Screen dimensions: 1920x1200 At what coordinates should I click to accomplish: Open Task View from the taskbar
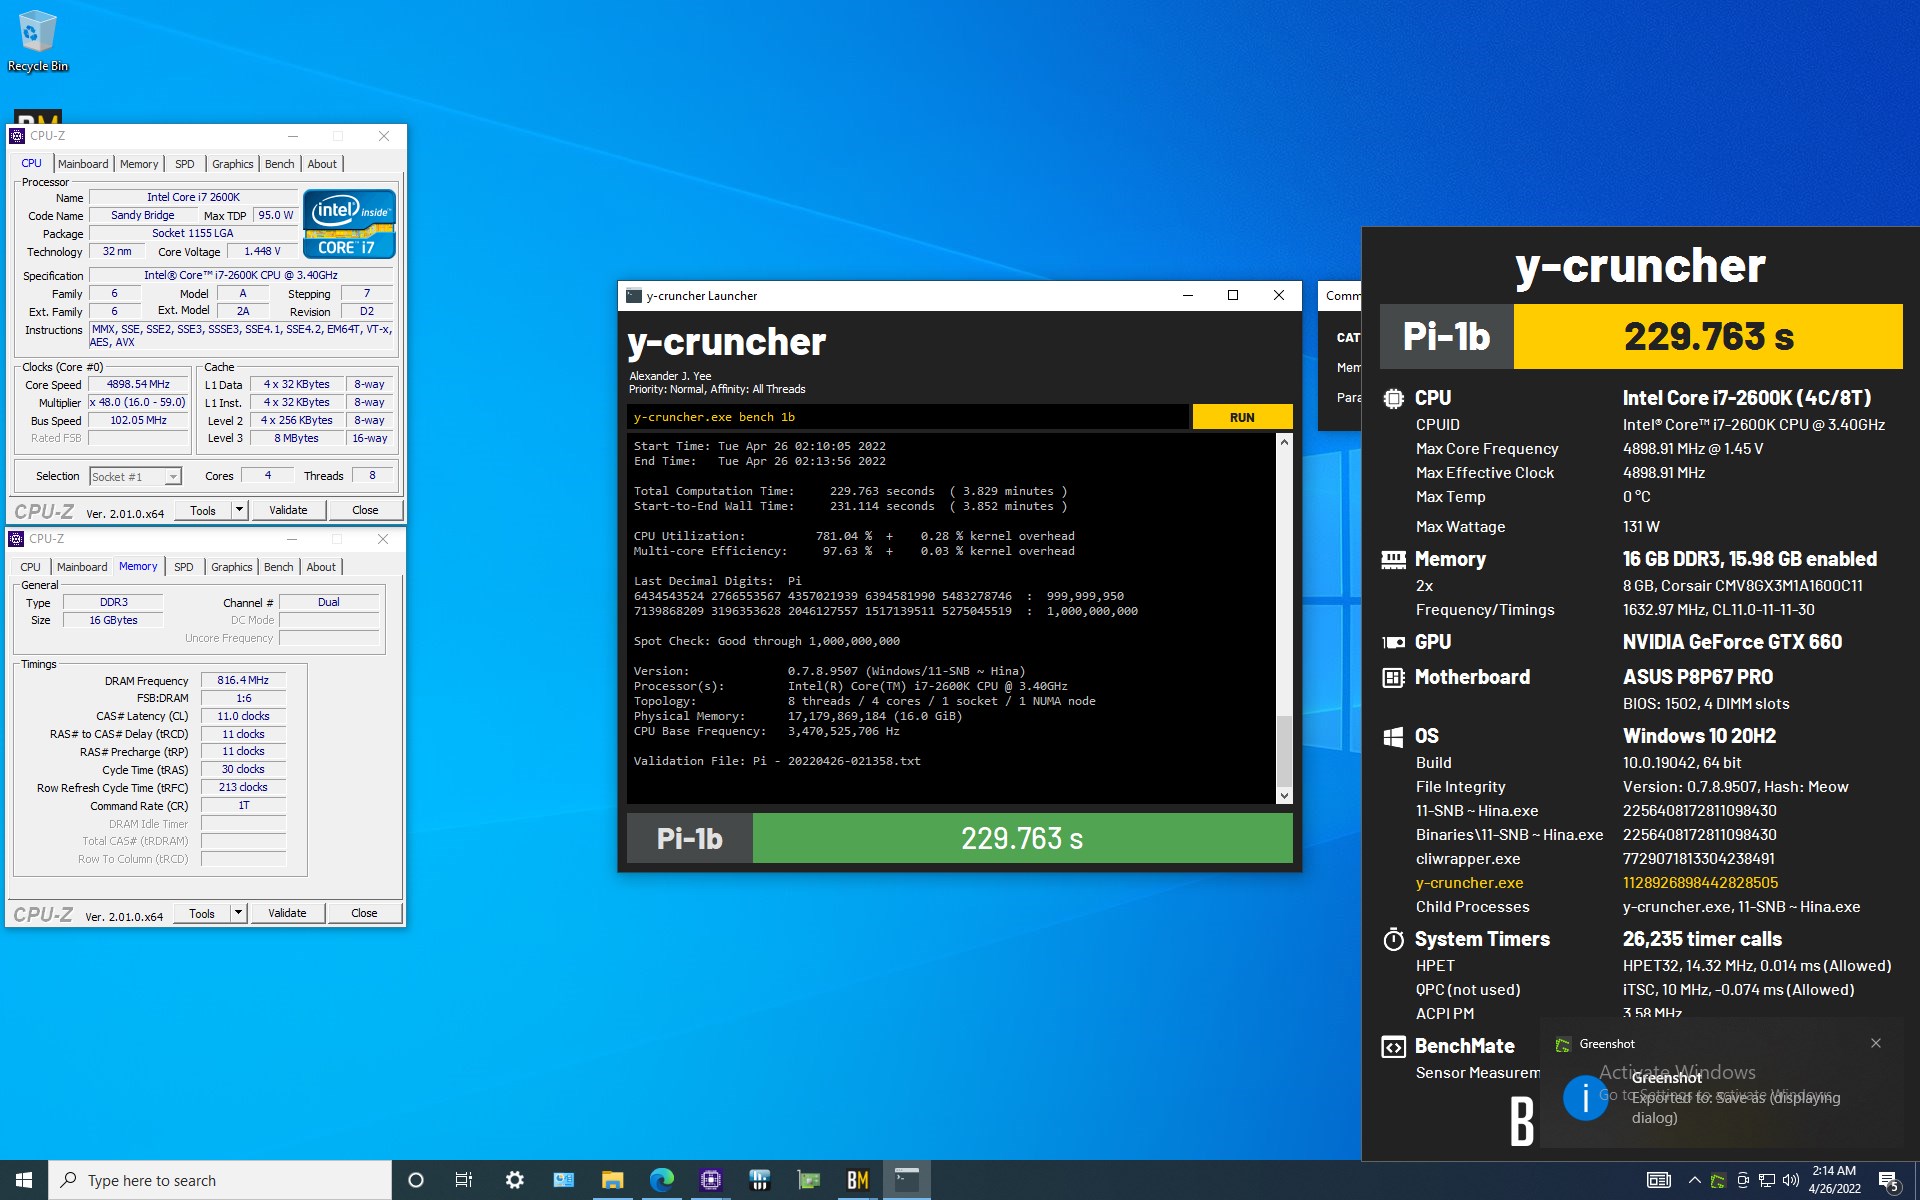tap(464, 1180)
